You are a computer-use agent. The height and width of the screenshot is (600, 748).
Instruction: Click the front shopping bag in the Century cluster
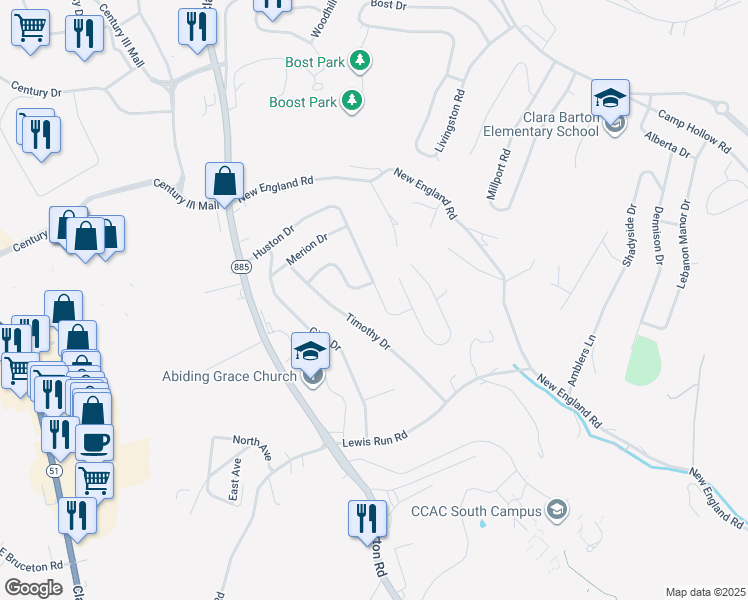pyautogui.click(x=85, y=236)
